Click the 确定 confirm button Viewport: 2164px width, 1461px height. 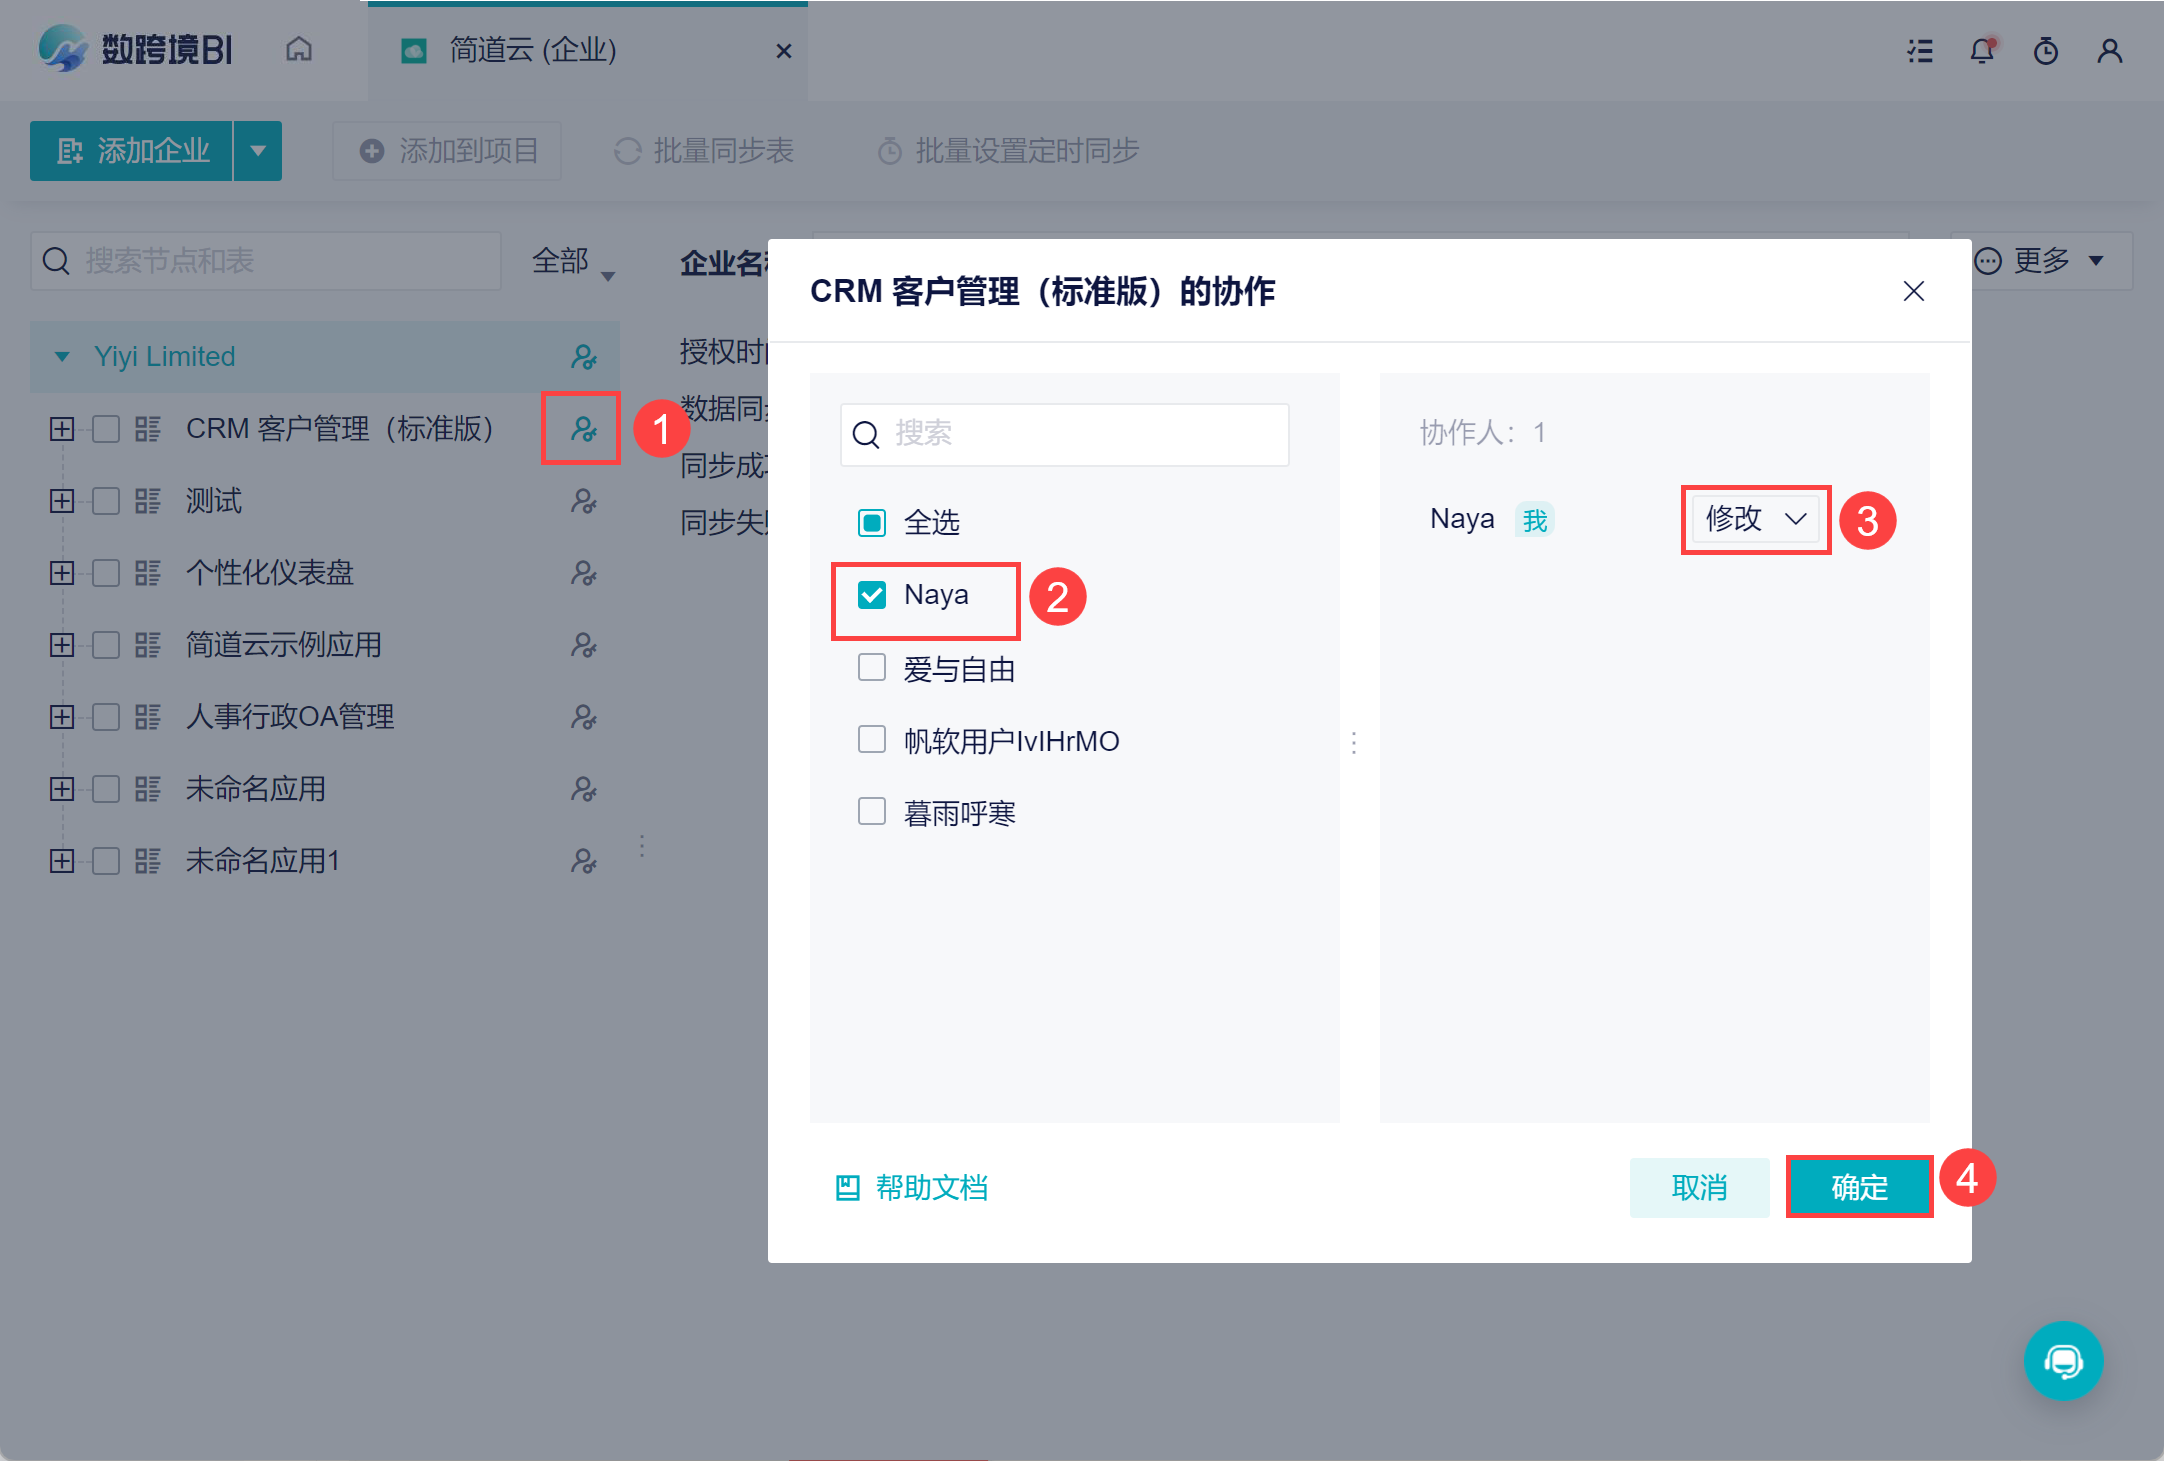point(1859,1187)
